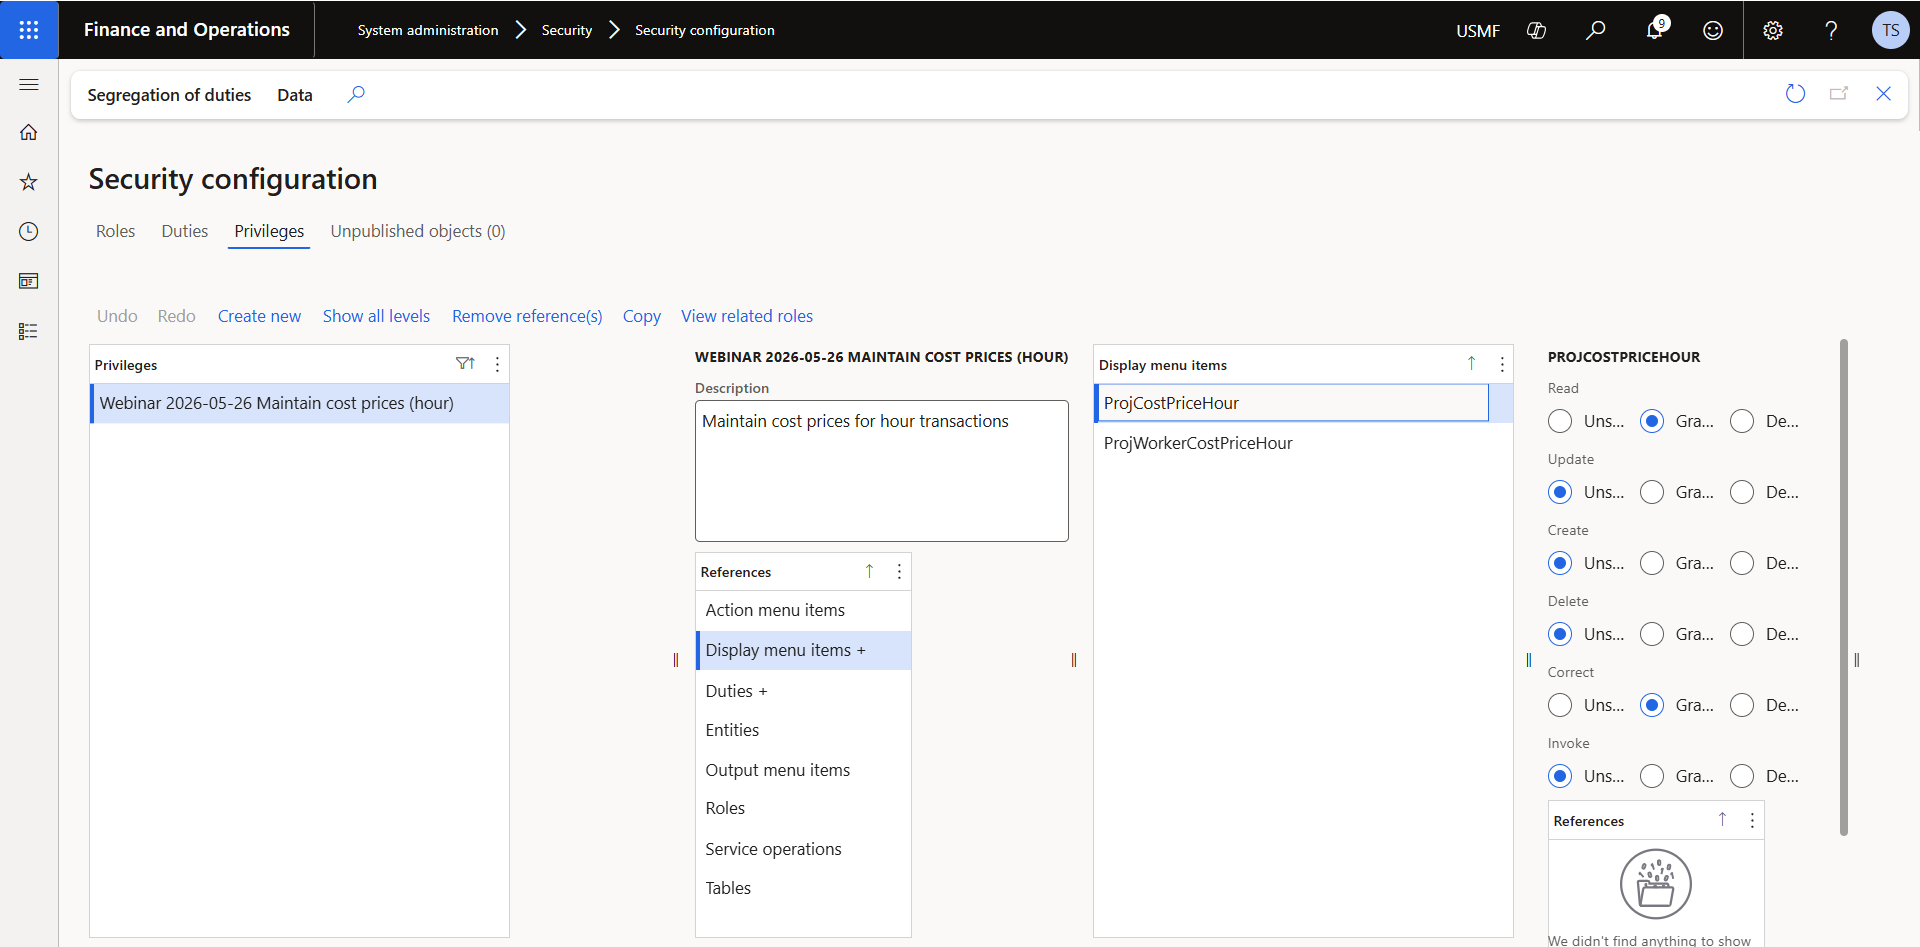The width and height of the screenshot is (1920, 947).
Task: Click Remove reference(s)
Action: 527,316
